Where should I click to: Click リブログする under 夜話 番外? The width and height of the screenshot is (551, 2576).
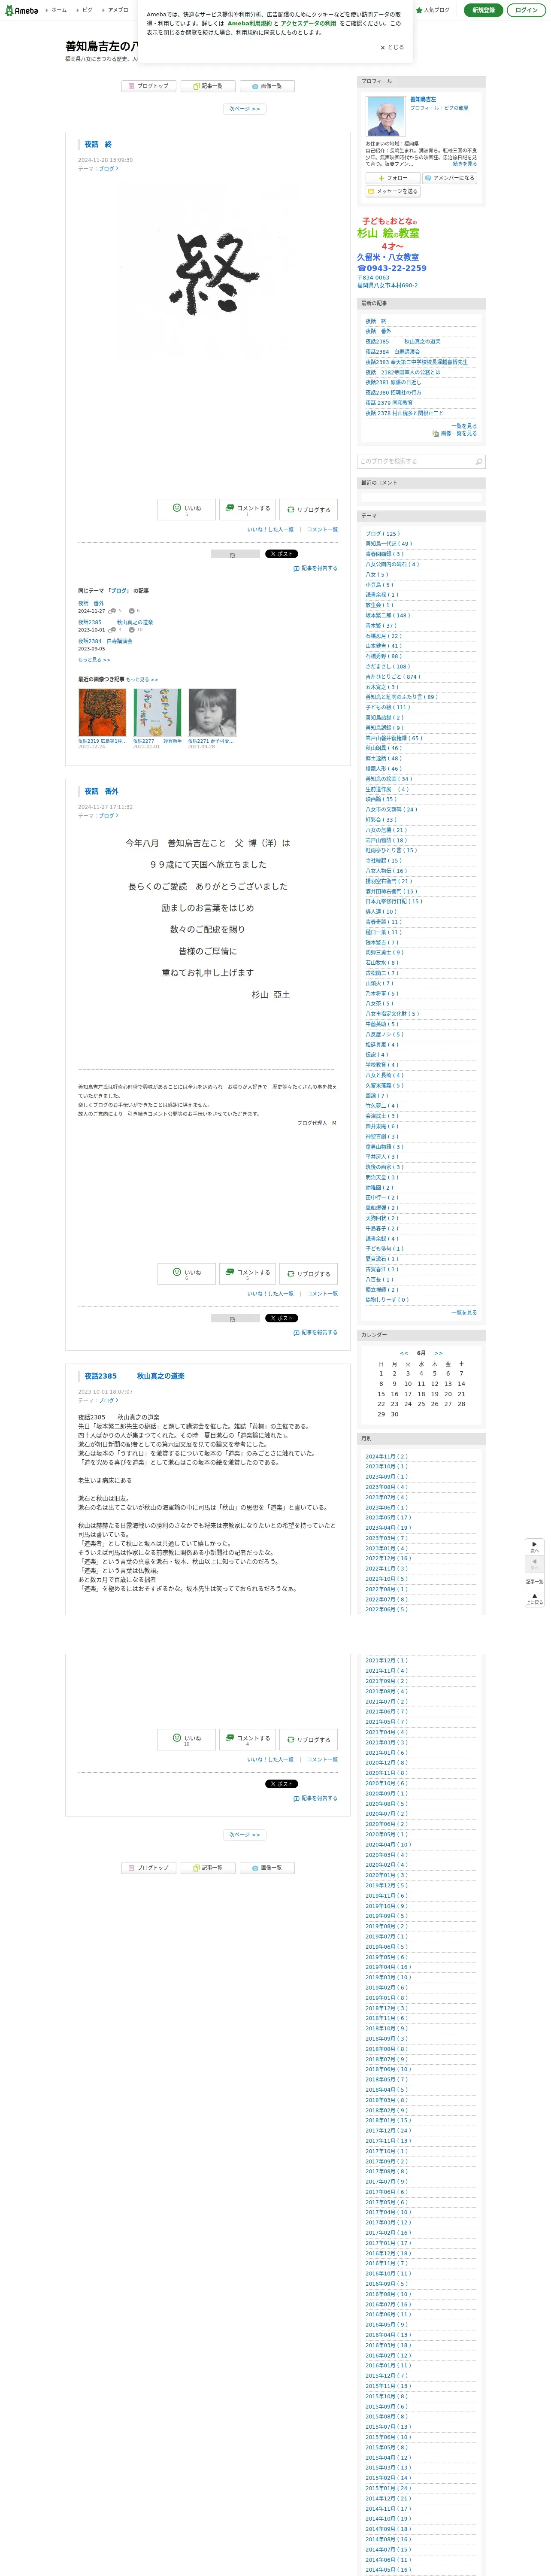click(308, 1274)
